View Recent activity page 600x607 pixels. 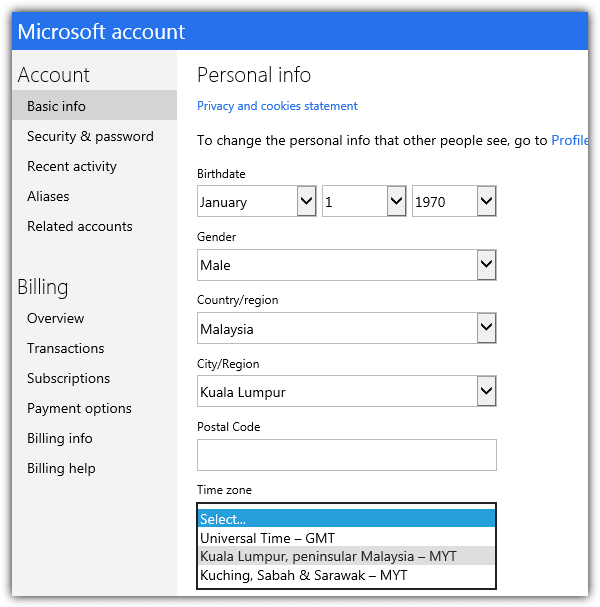(72, 166)
